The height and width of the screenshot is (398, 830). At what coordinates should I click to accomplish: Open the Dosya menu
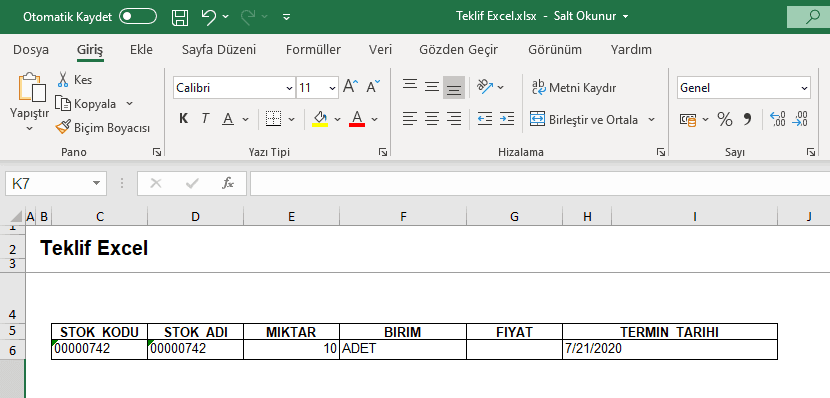[x=31, y=50]
